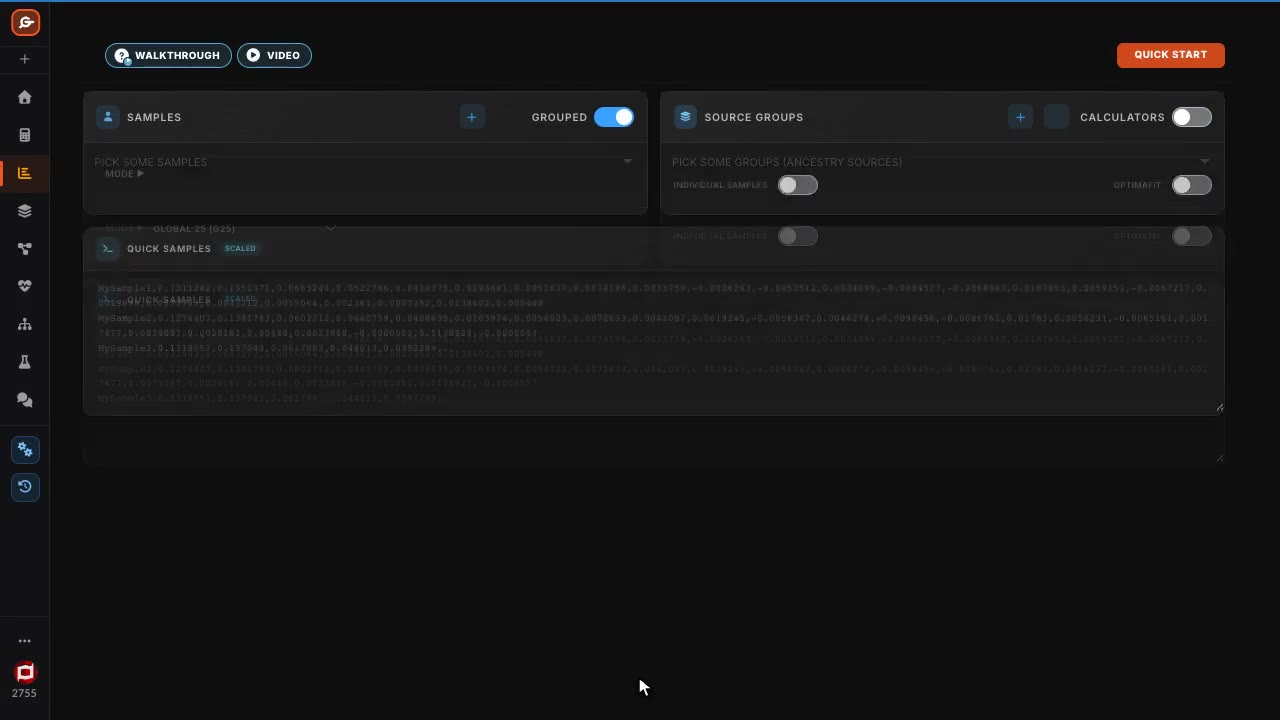Click the Samples panel person icon
Image resolution: width=1280 pixels, height=720 pixels.
point(108,117)
